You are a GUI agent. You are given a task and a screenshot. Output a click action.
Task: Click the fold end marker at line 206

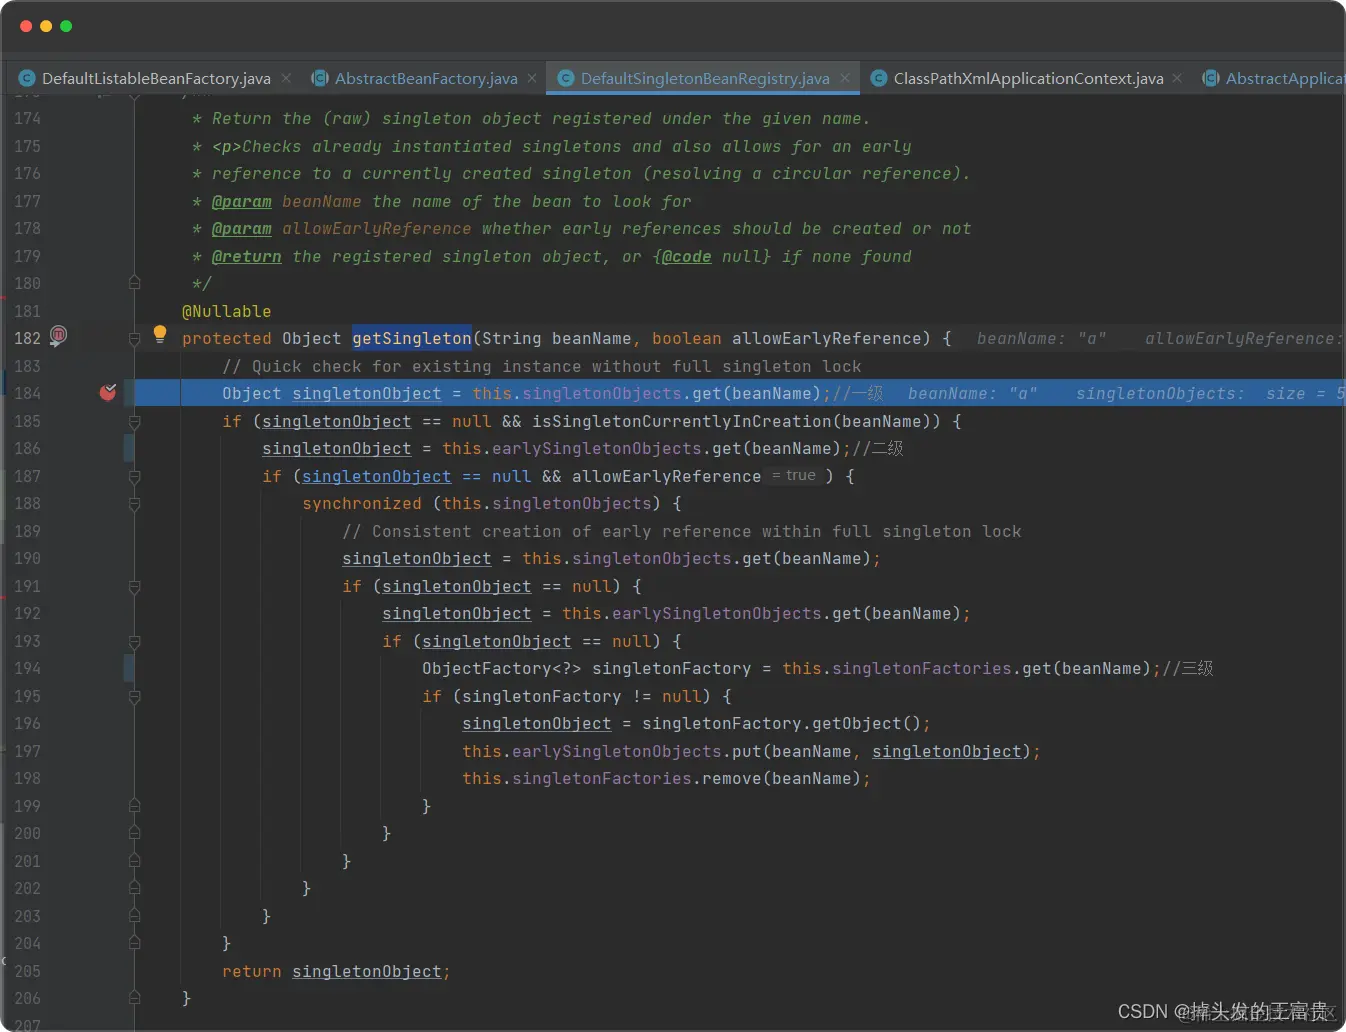coord(134,998)
